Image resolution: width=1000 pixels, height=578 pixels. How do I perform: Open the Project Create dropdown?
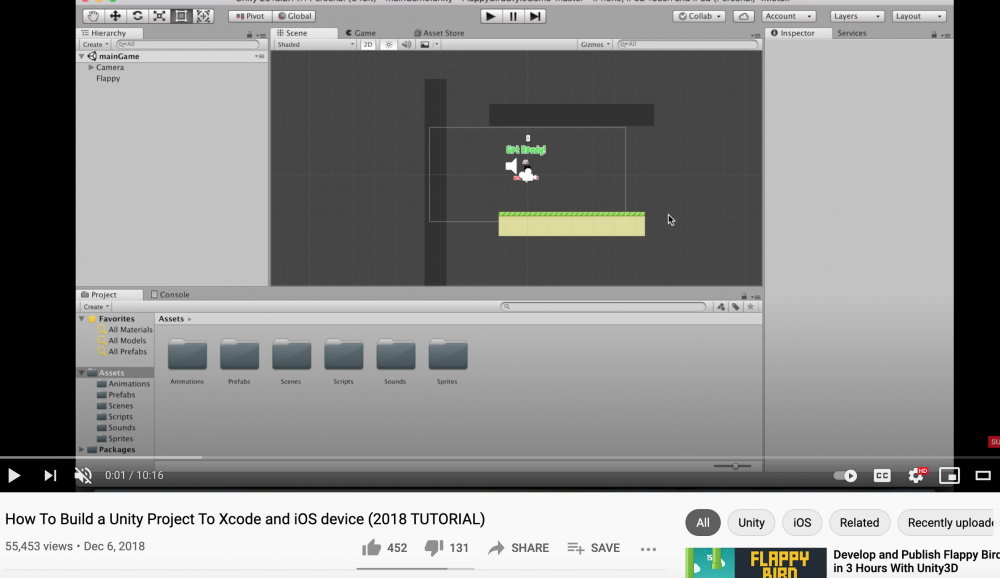96,306
